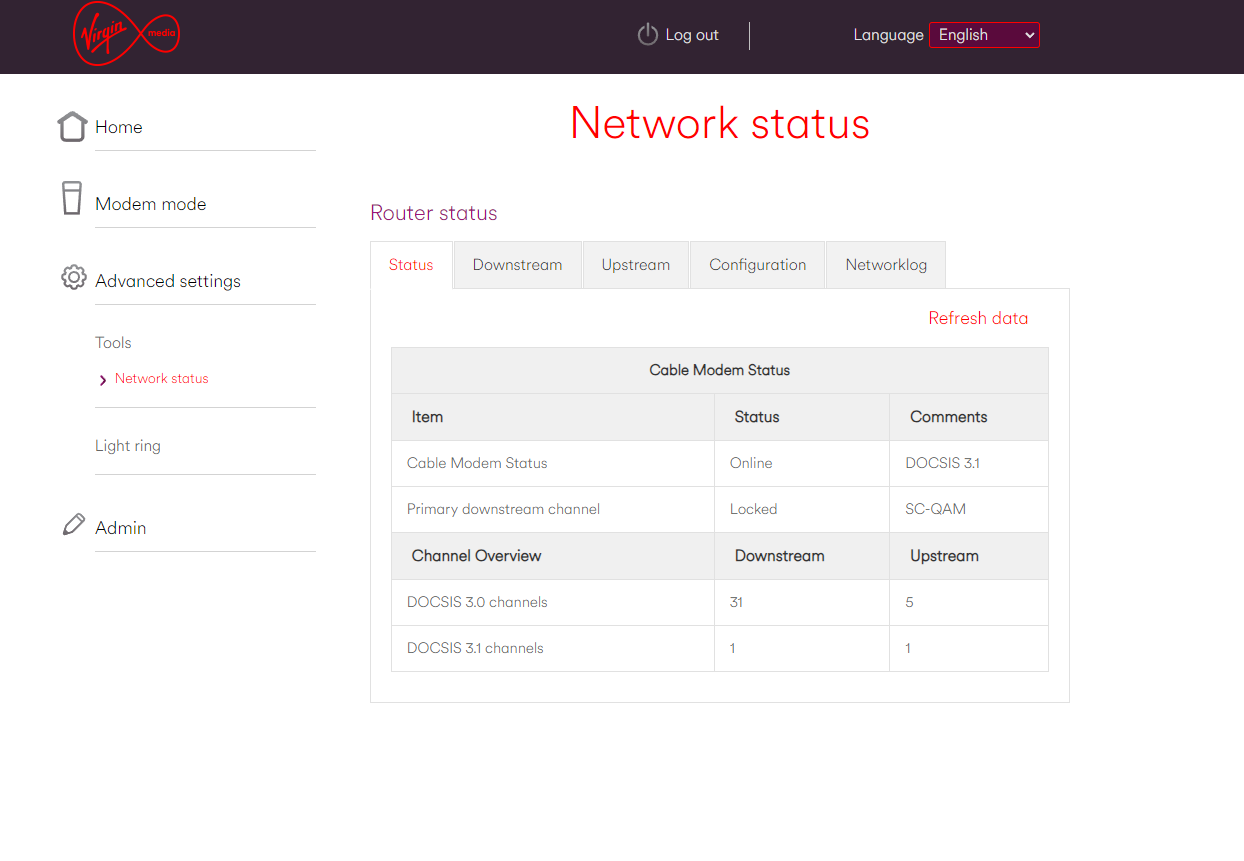Switch to the Downstream tab
This screenshot has width=1244, height=861.
pyautogui.click(x=517, y=264)
